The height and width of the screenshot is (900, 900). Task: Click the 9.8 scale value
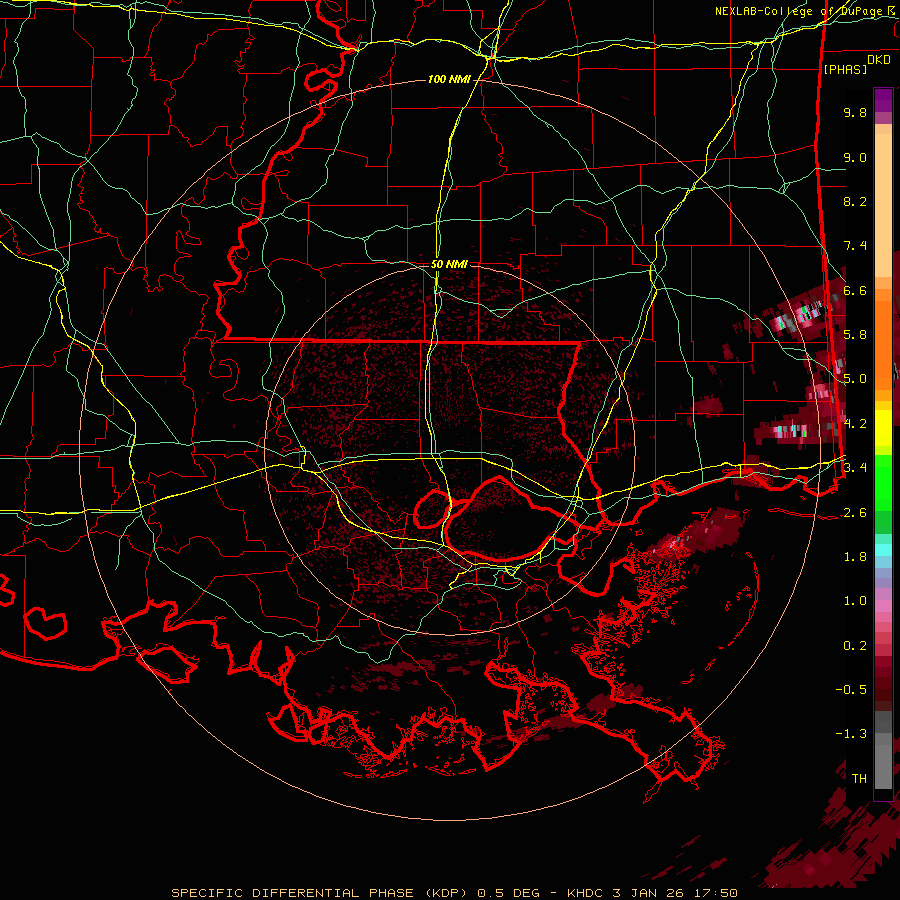click(855, 112)
